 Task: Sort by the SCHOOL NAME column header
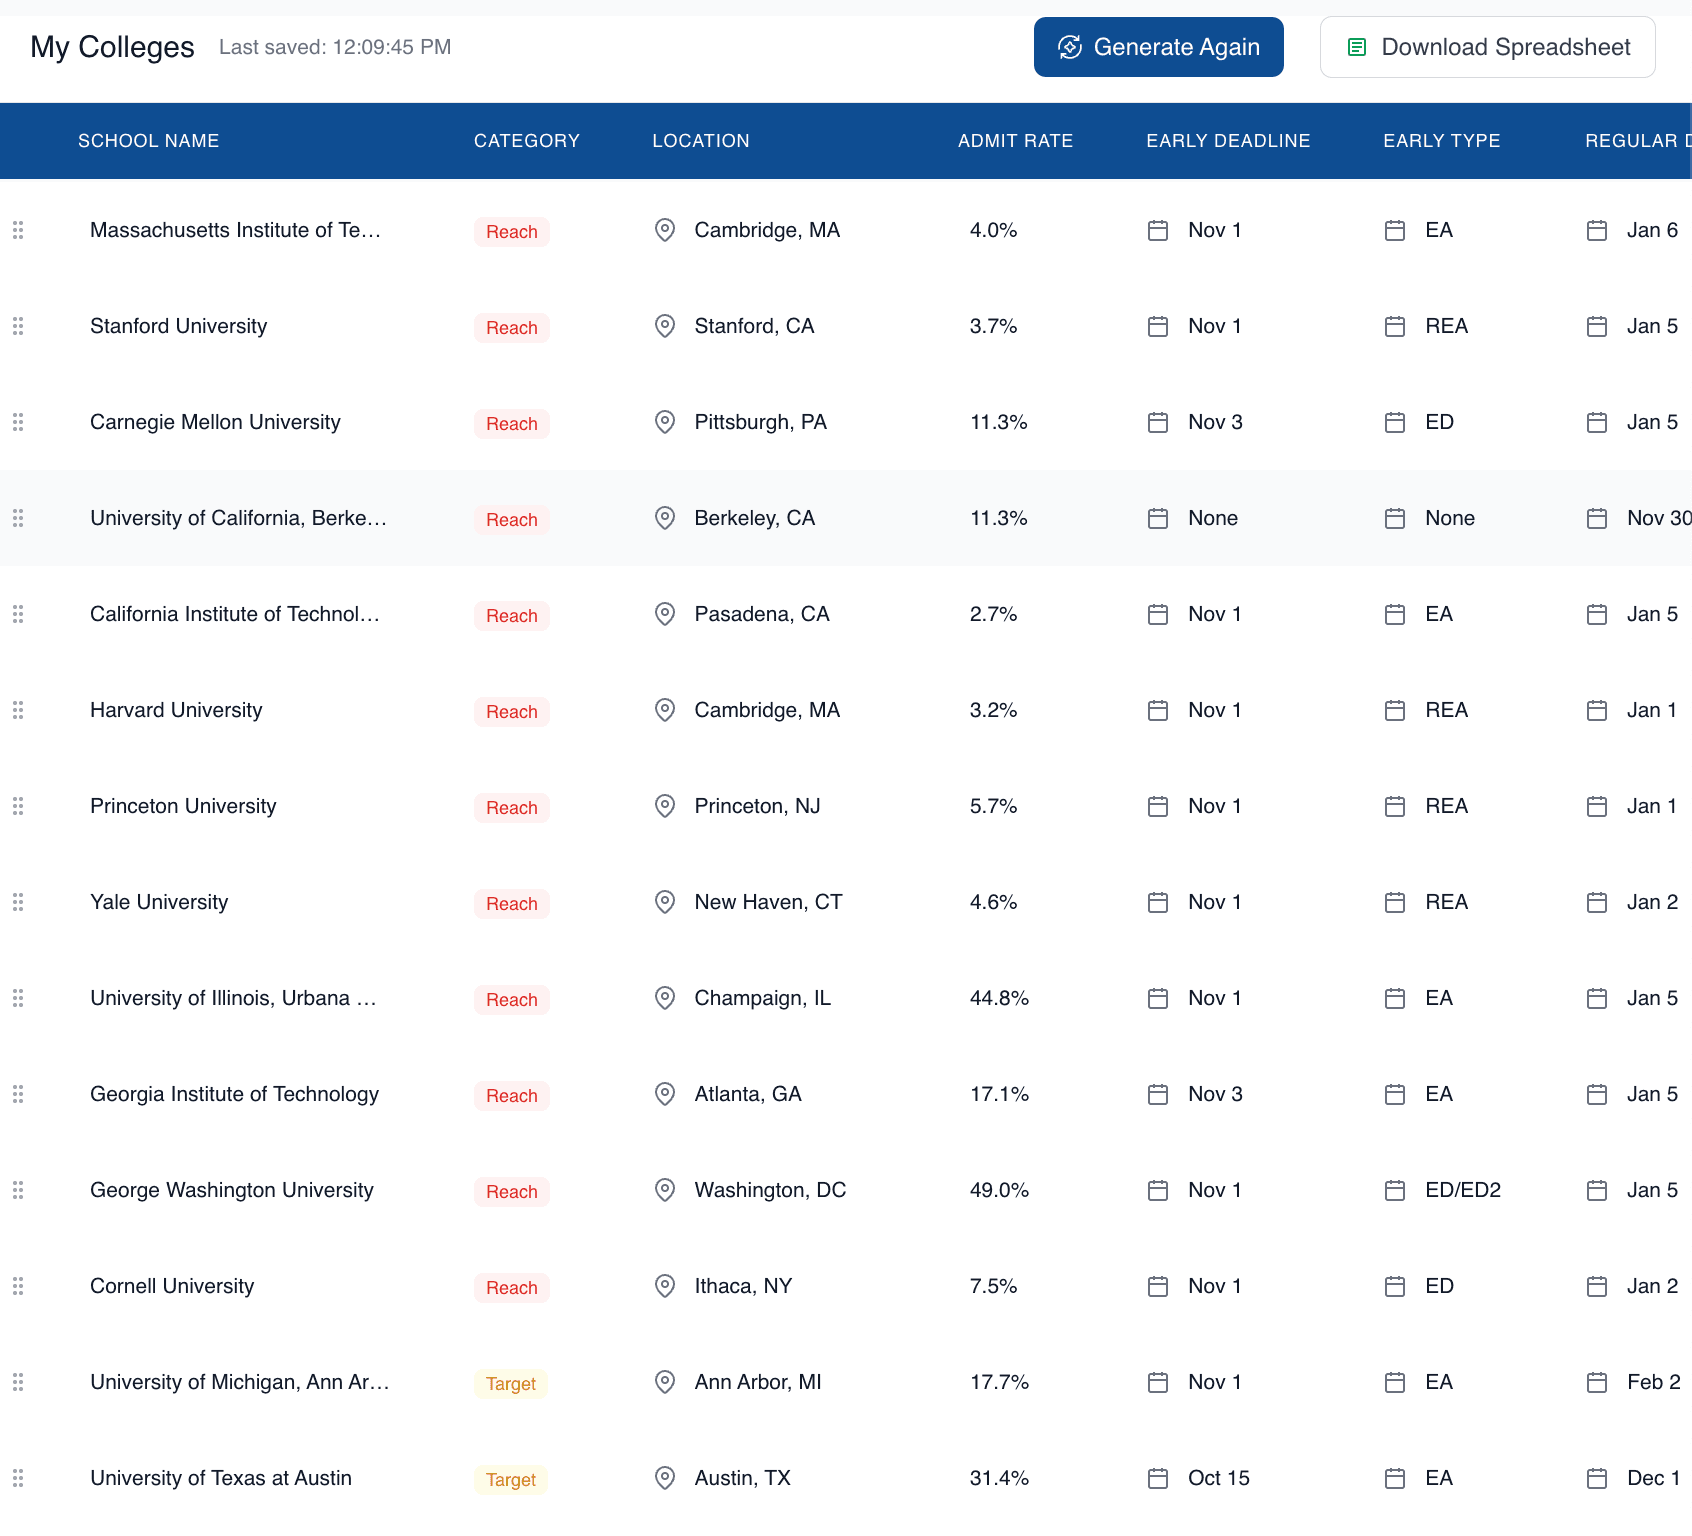pos(148,140)
